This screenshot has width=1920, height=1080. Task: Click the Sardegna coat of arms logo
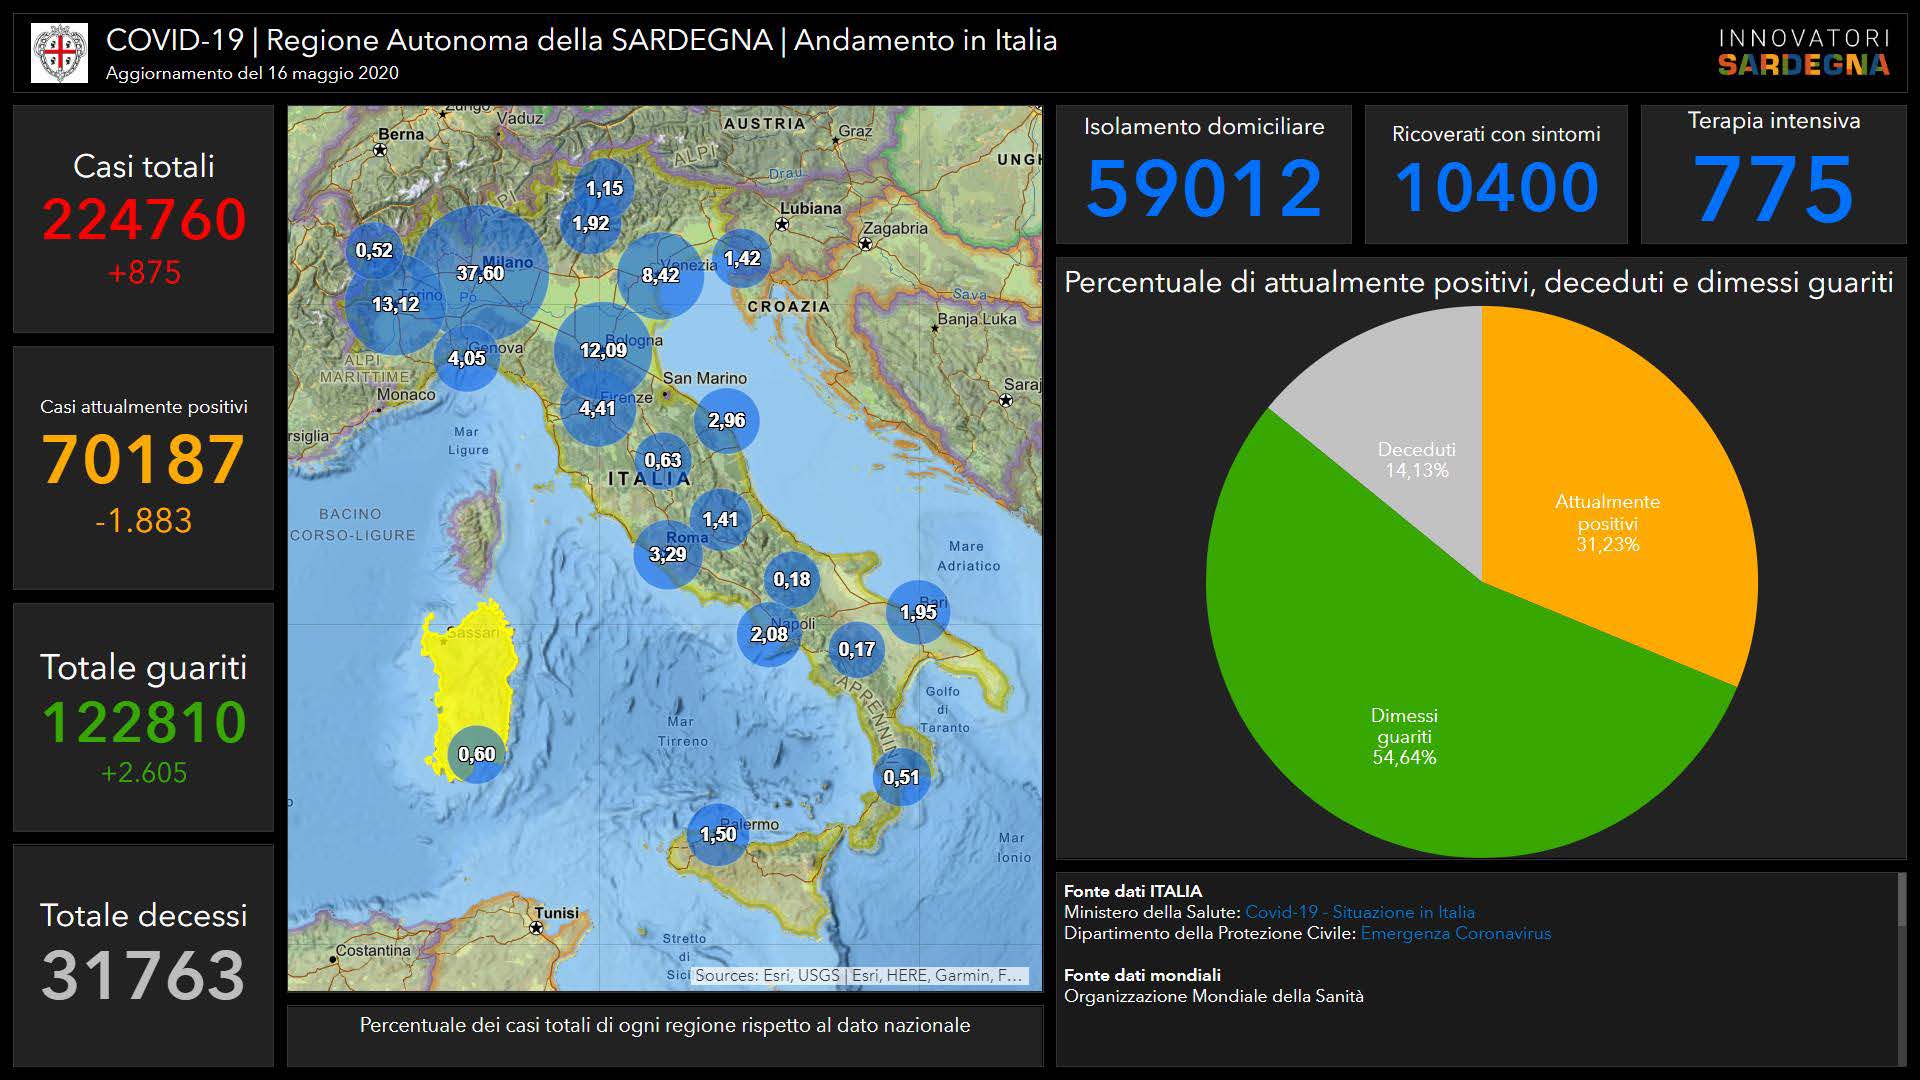[59, 53]
